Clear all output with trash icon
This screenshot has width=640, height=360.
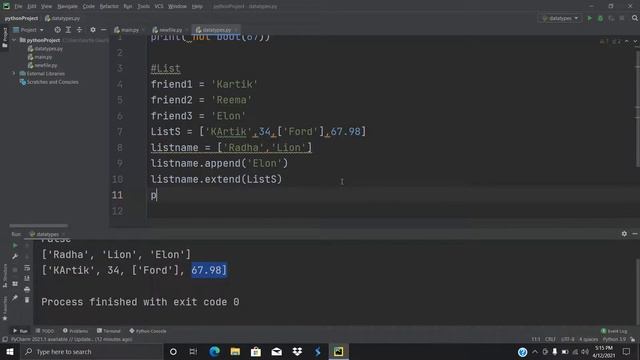coord(27,300)
